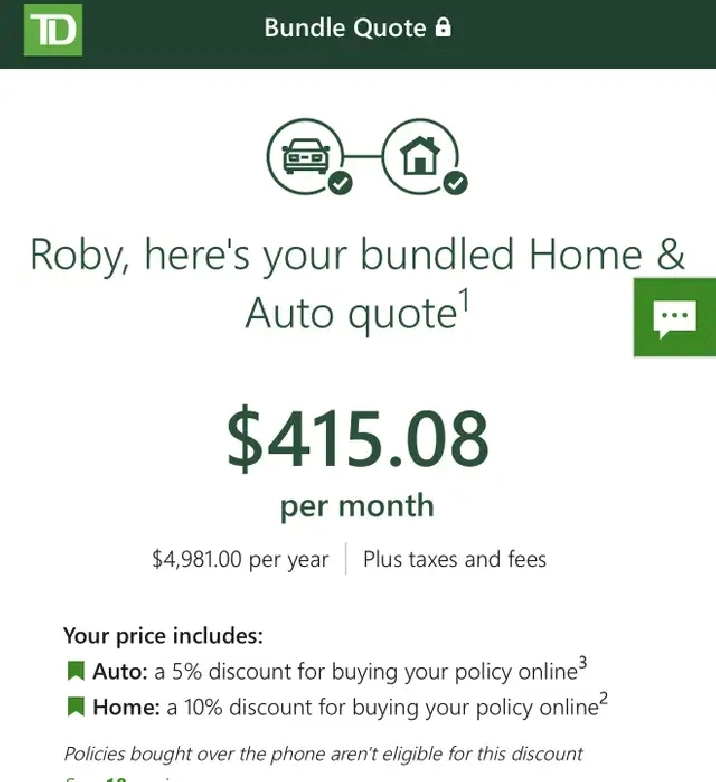Click the Plus taxes and fees text

(x=454, y=559)
